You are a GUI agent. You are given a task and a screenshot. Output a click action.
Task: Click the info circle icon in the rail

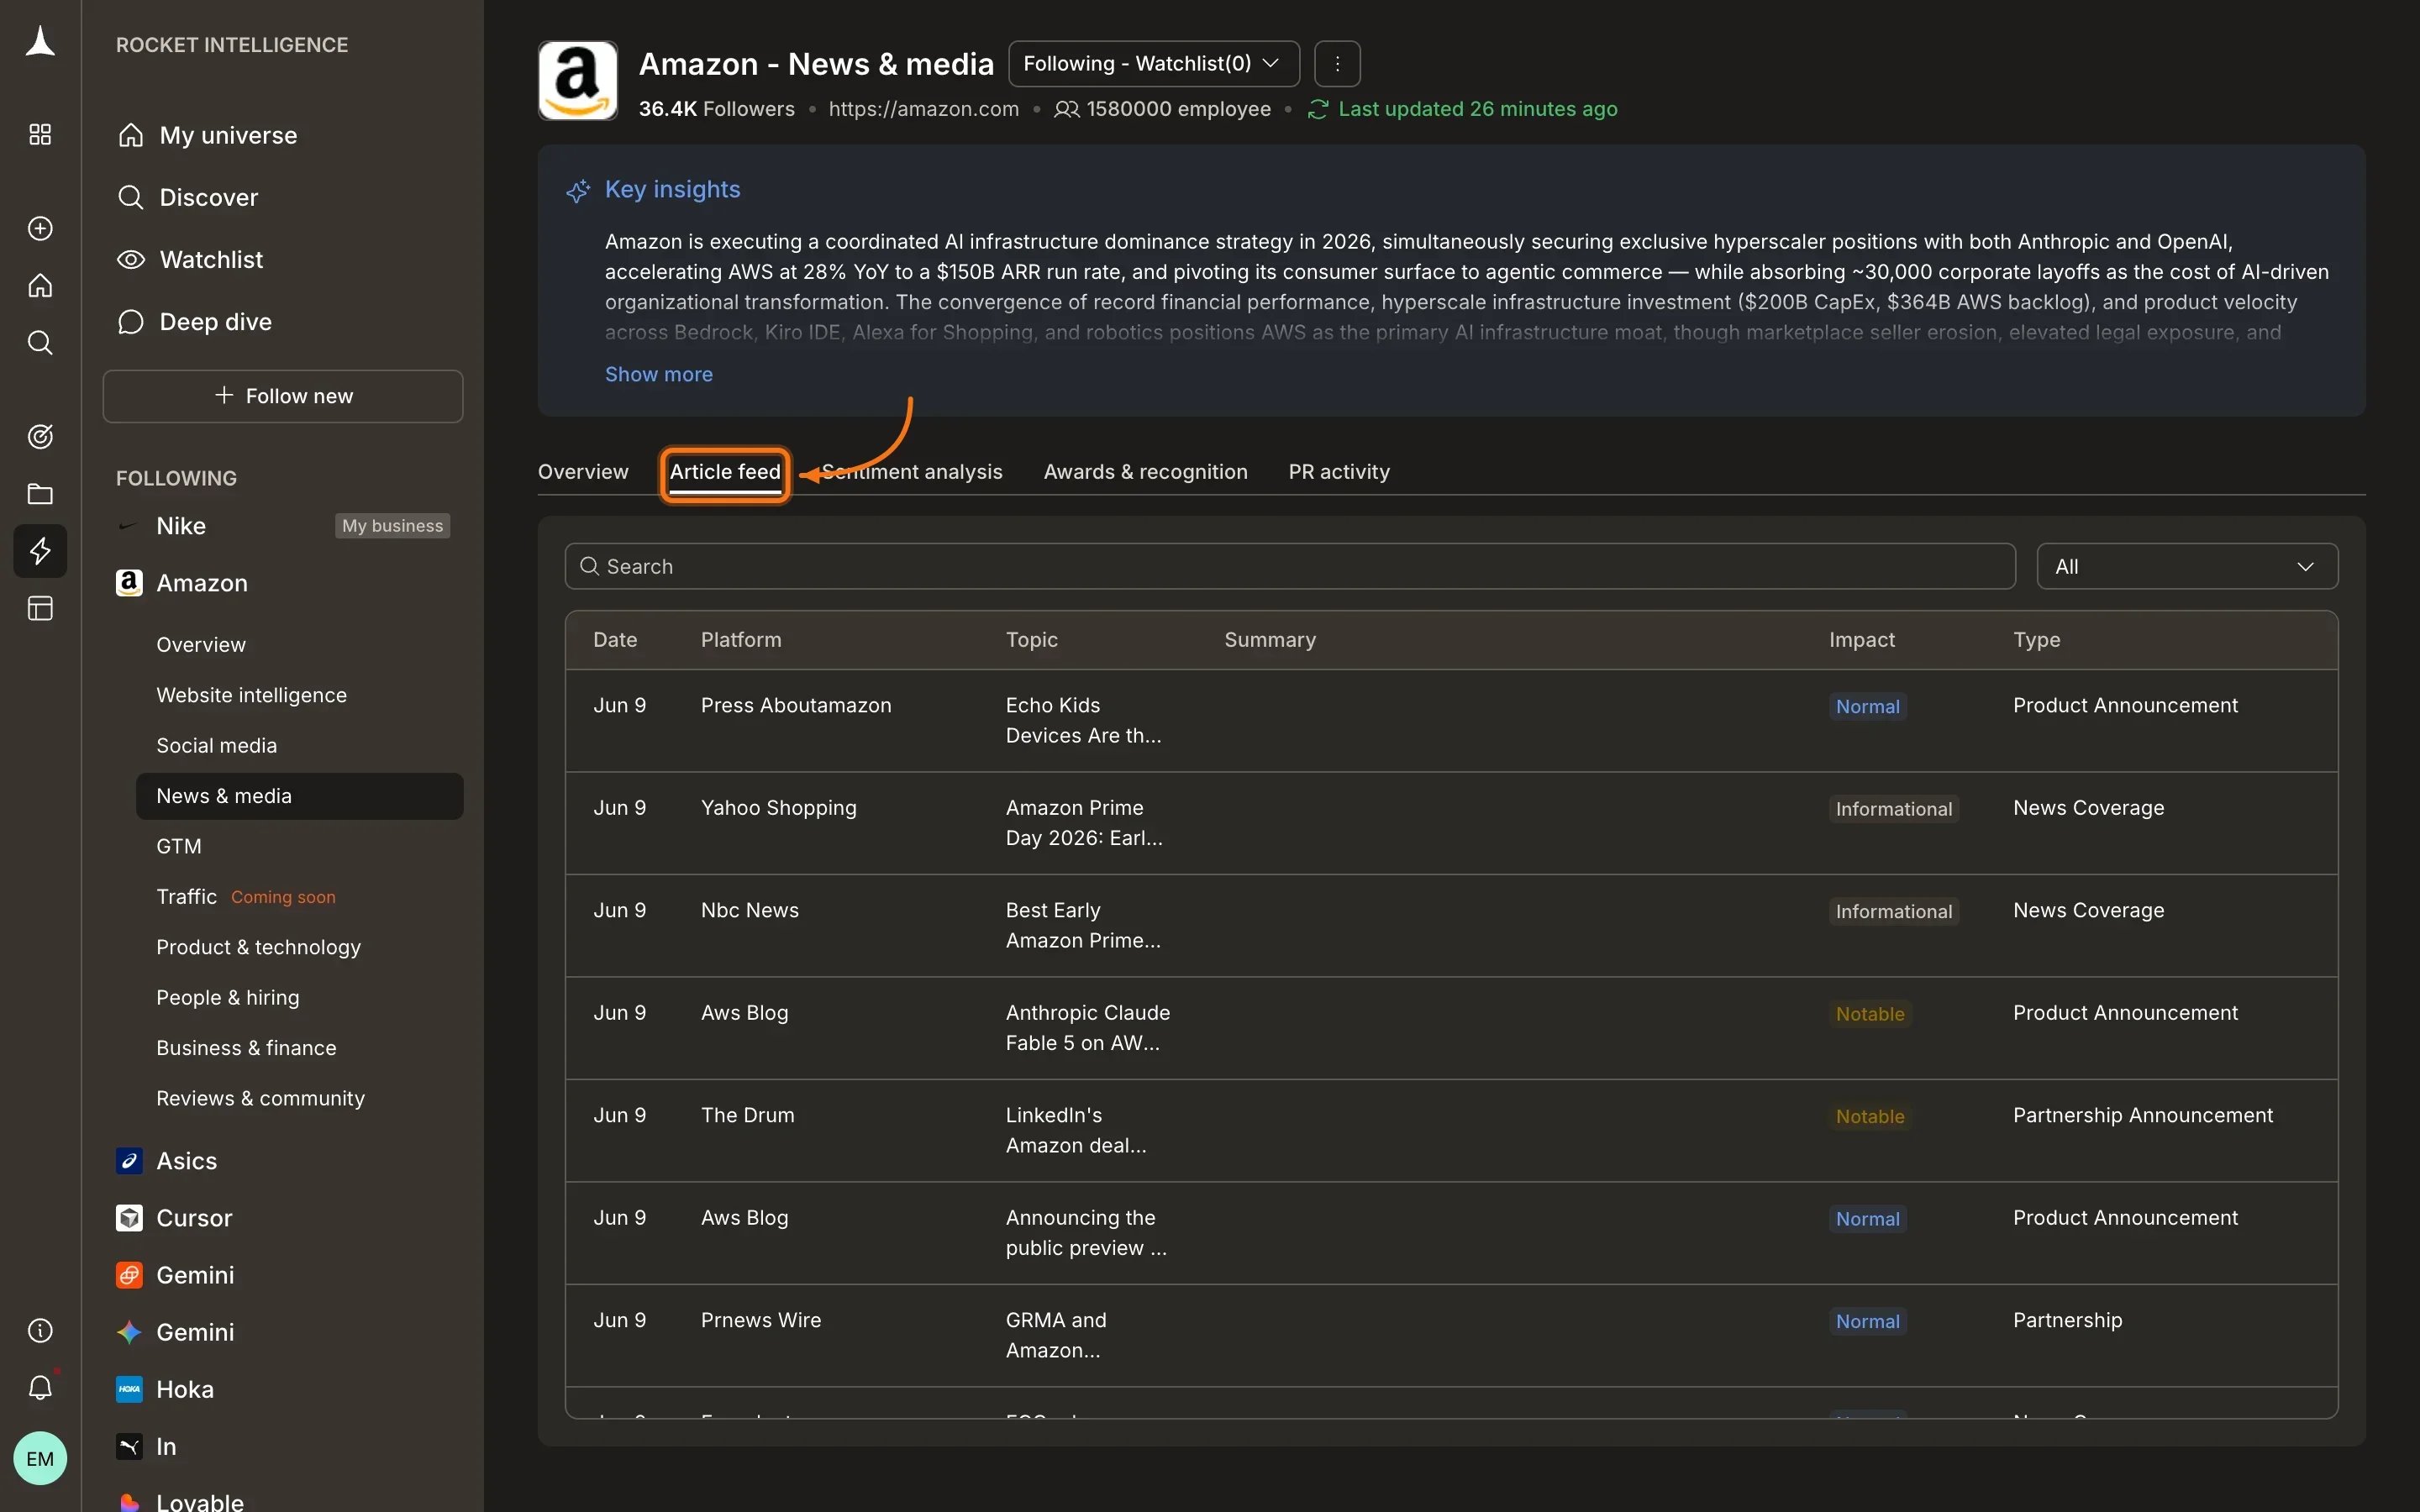click(40, 1330)
